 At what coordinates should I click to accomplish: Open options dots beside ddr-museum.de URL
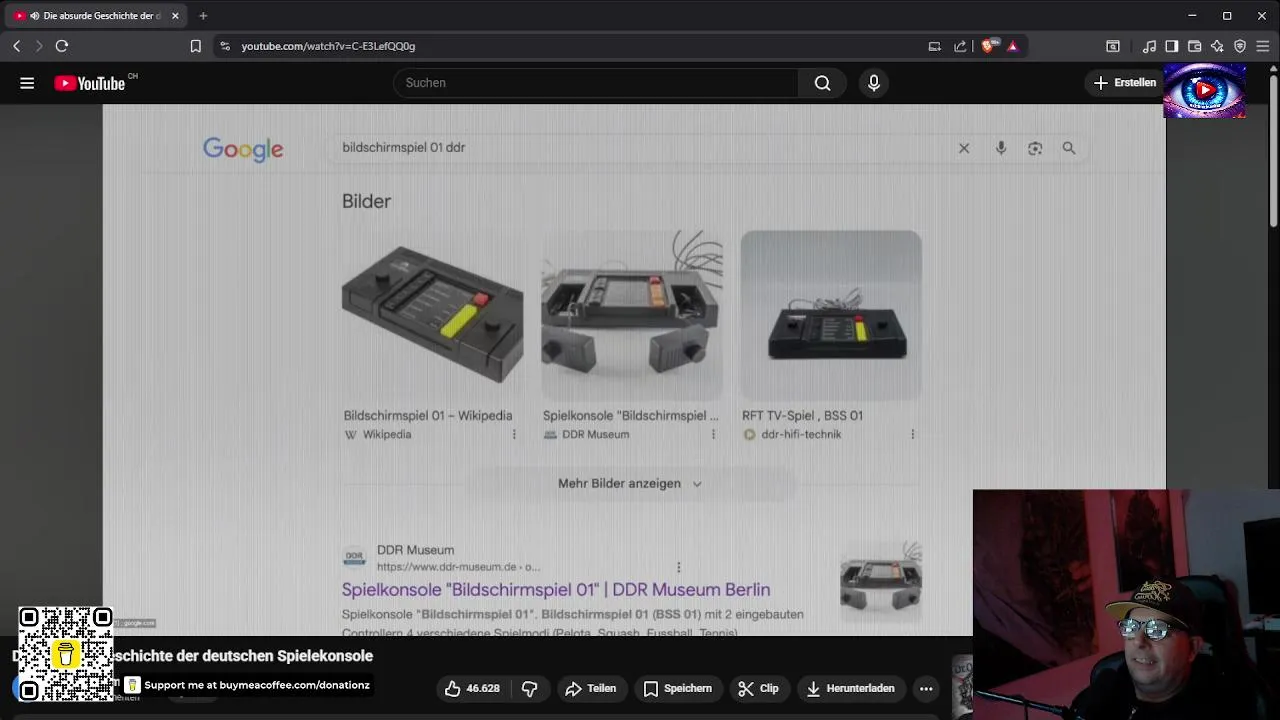678,567
